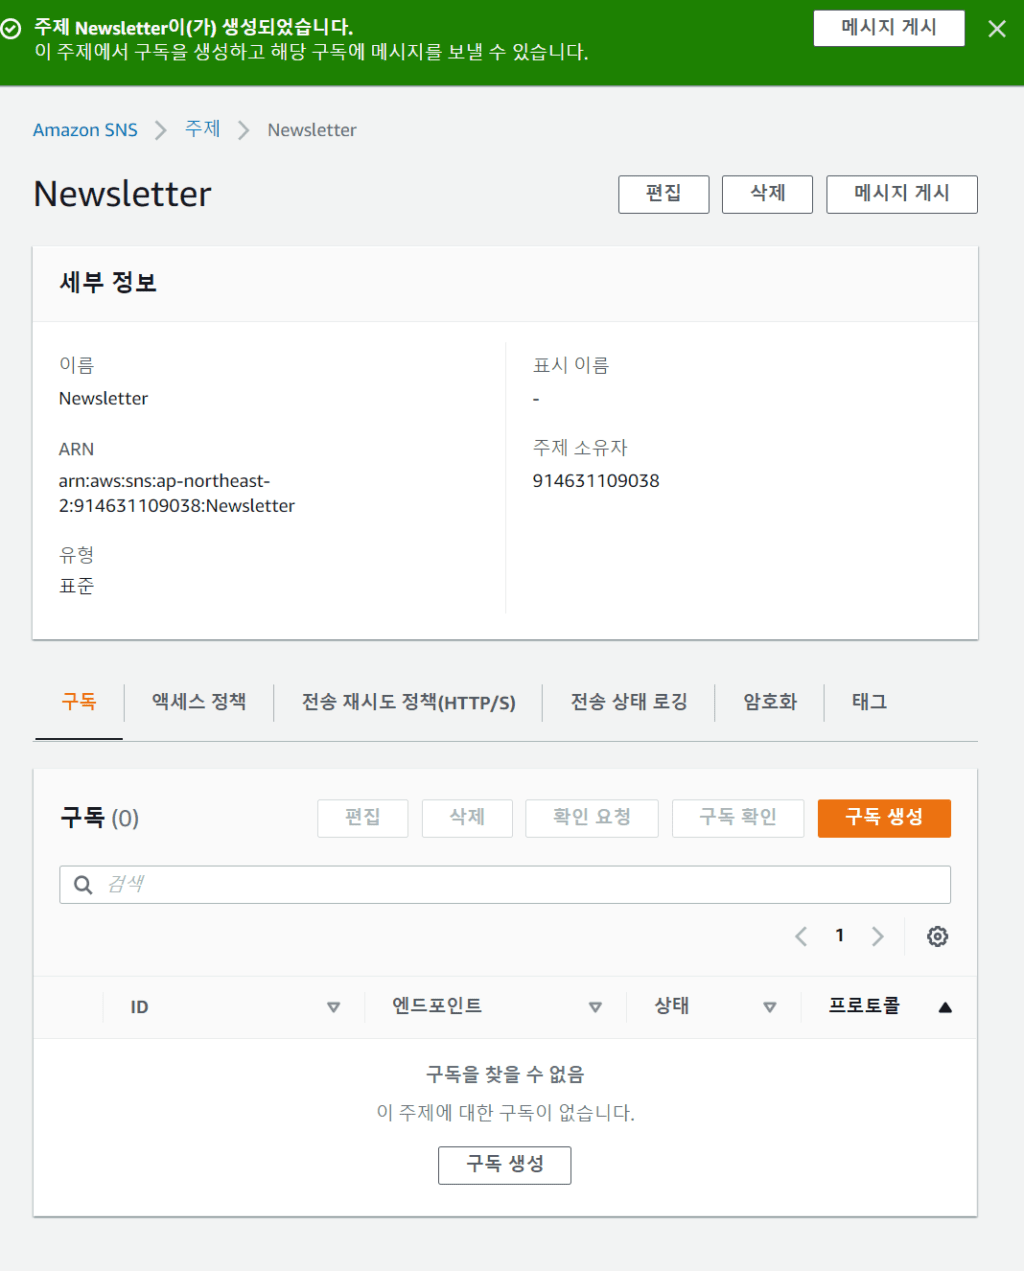Go to next page of subscriptions
This screenshot has height=1271, width=1024.
(877, 936)
